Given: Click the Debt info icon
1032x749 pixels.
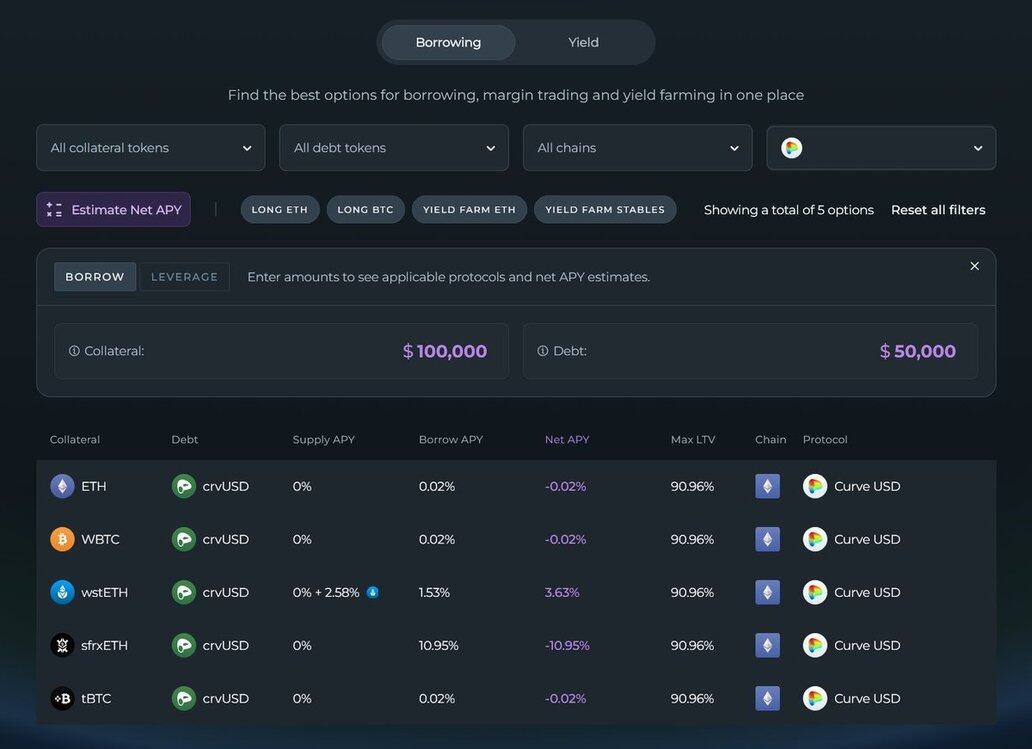Looking at the screenshot, I should pyautogui.click(x=543, y=351).
